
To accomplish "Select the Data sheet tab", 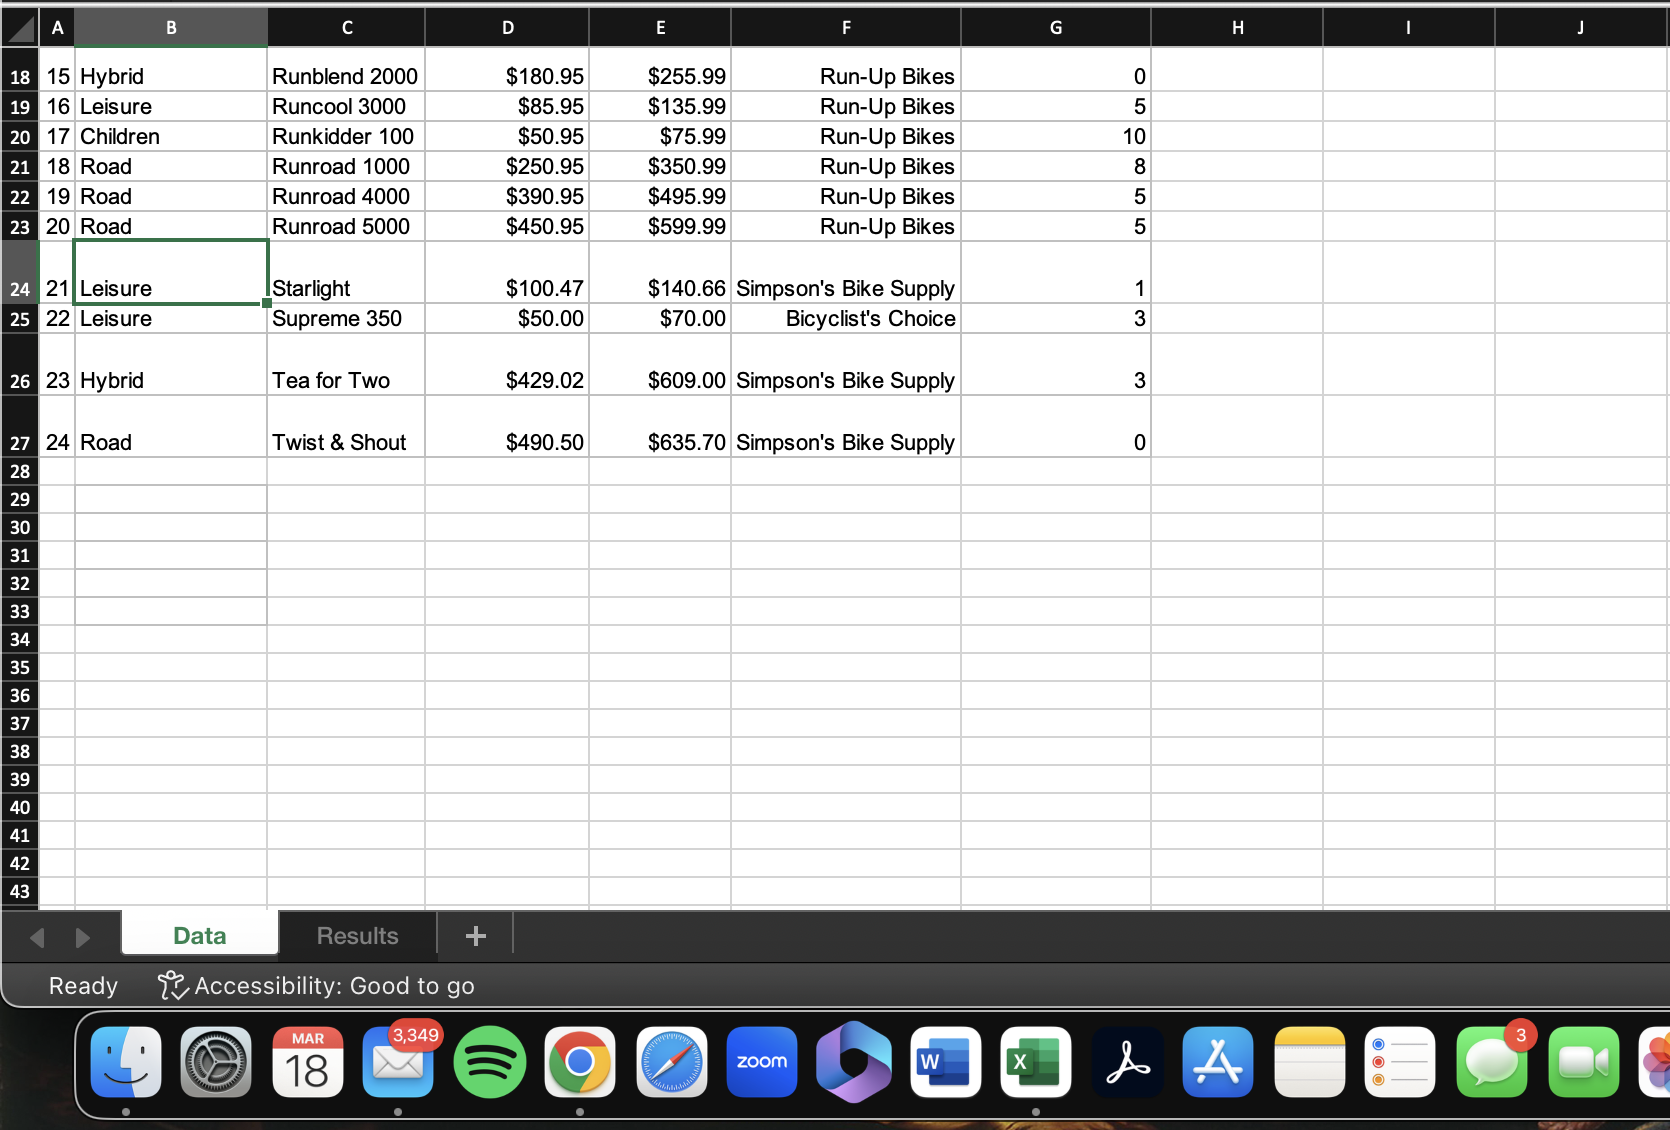I will (199, 935).
